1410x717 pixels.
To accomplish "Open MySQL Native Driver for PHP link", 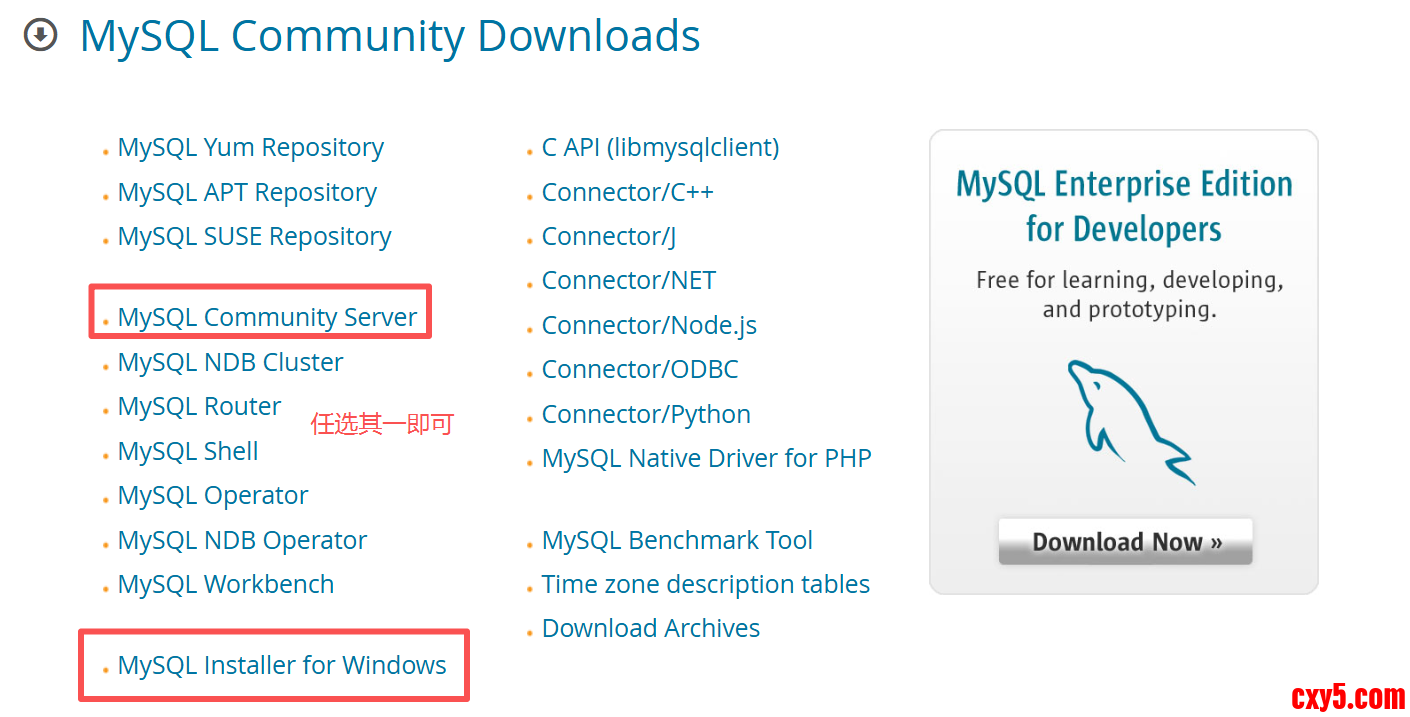I will point(707,459).
